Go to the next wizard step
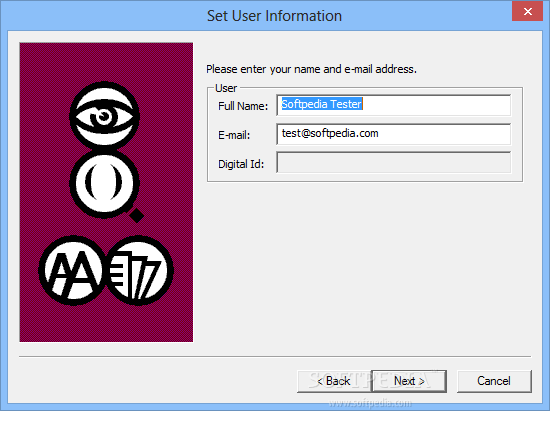The image size is (550, 421). [409, 381]
